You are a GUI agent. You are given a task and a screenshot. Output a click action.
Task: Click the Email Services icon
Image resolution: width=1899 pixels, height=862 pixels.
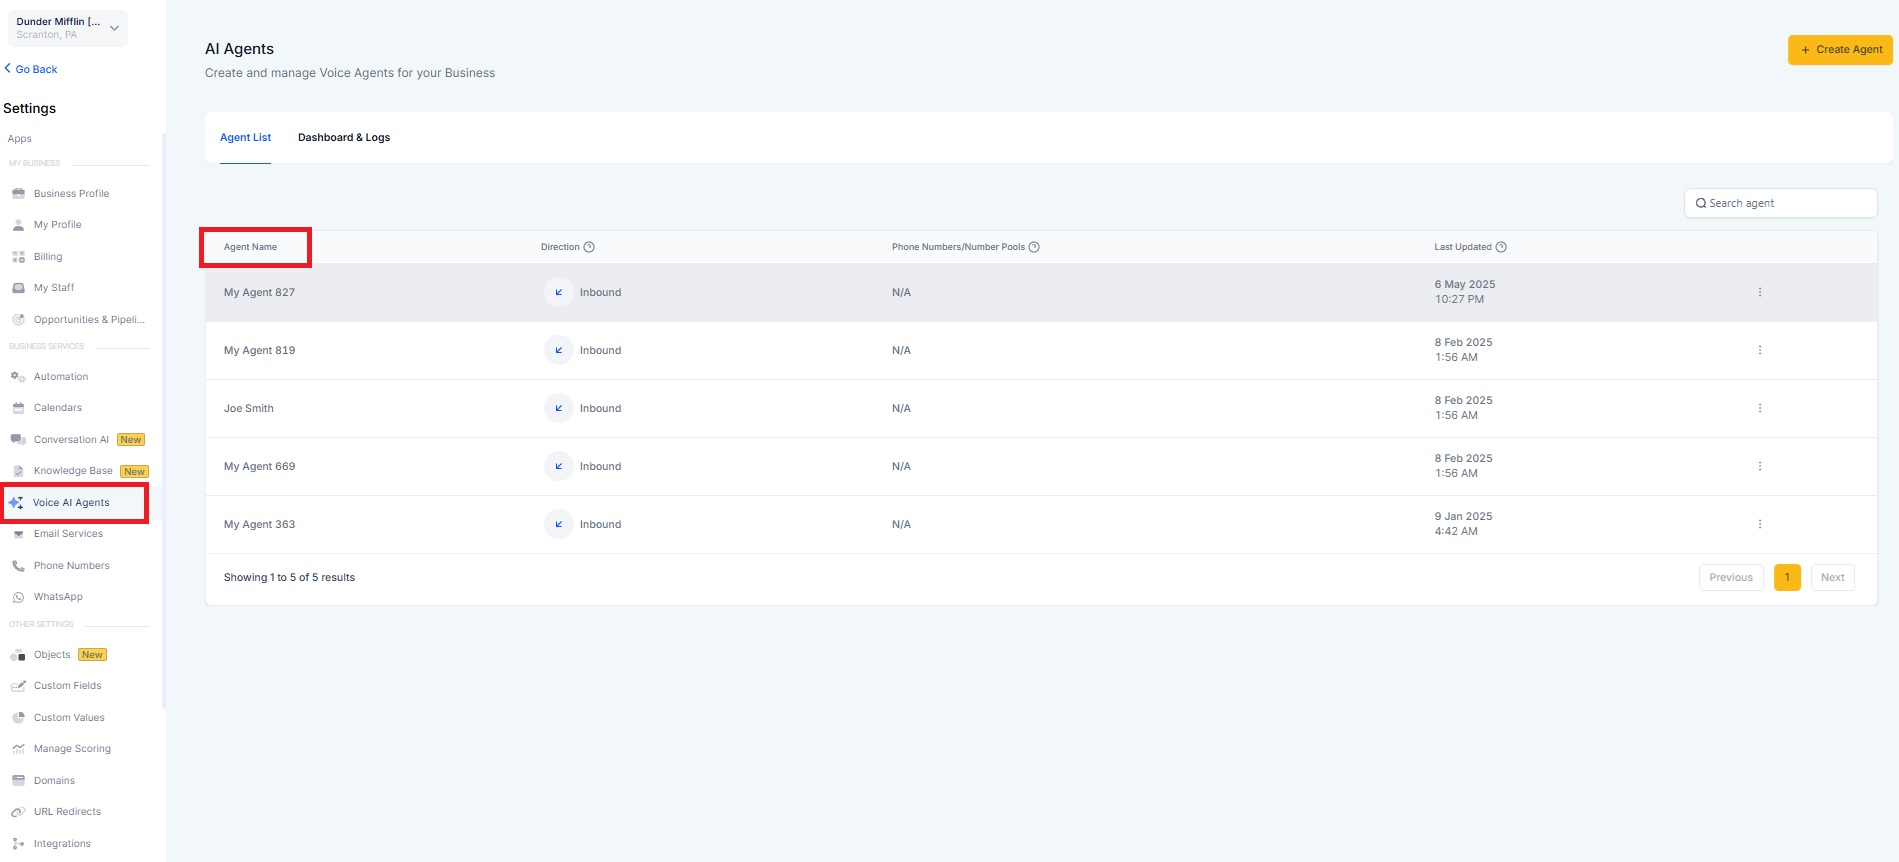18,534
